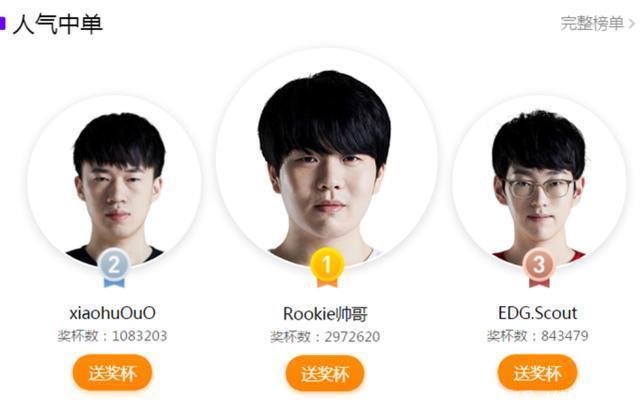The height and width of the screenshot is (415, 640).
Task: Send a trophy to xiaohuOuO with 送奖杯
Action: [x=112, y=373]
